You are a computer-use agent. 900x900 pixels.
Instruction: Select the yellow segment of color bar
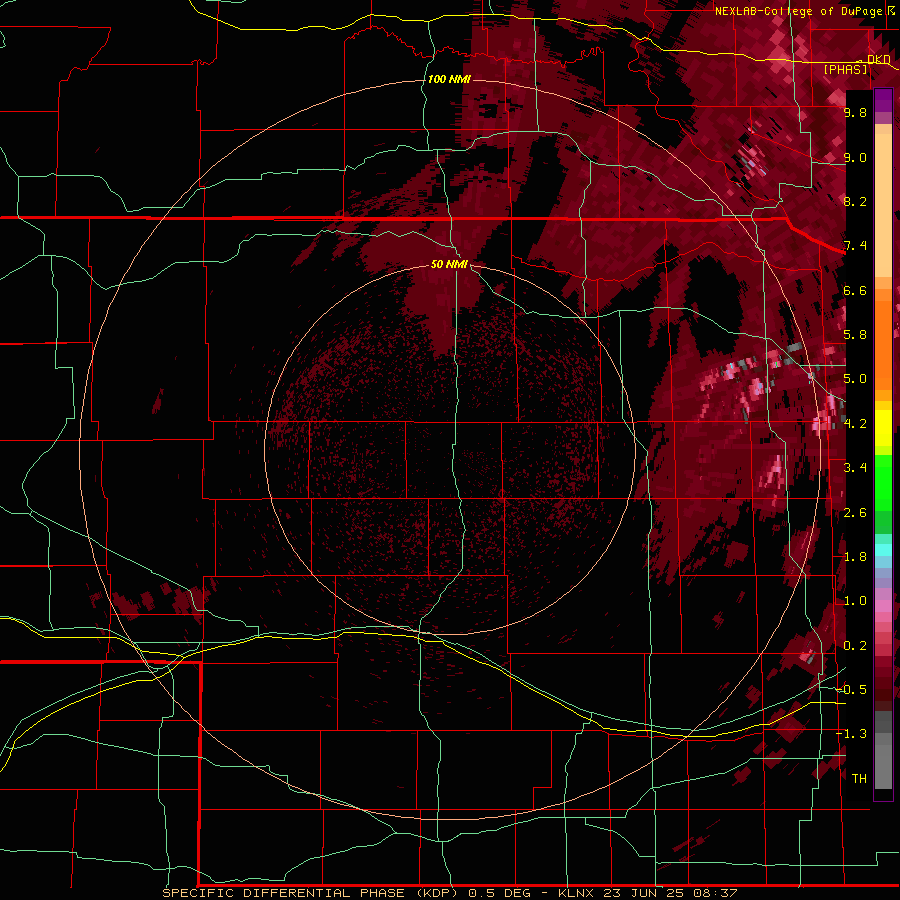tap(883, 428)
